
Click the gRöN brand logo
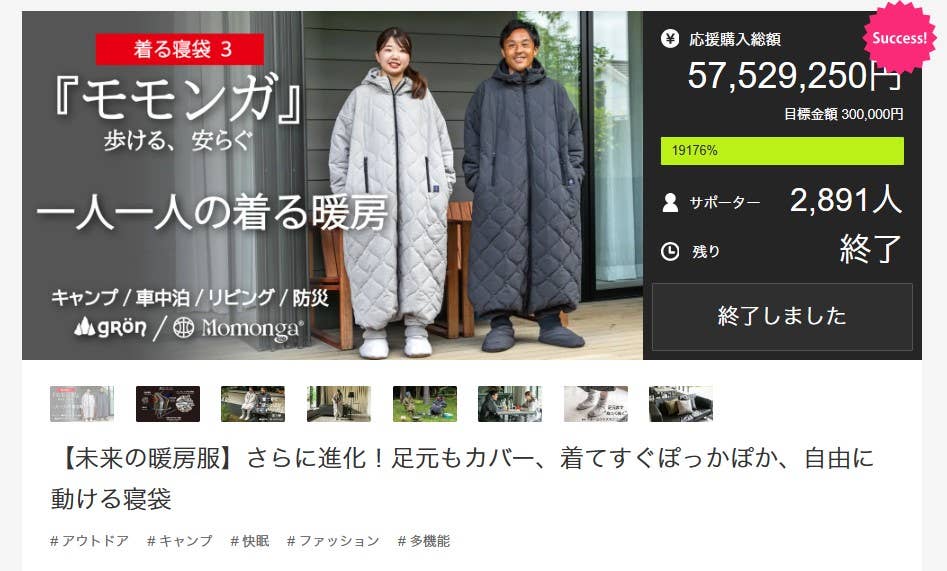point(110,327)
